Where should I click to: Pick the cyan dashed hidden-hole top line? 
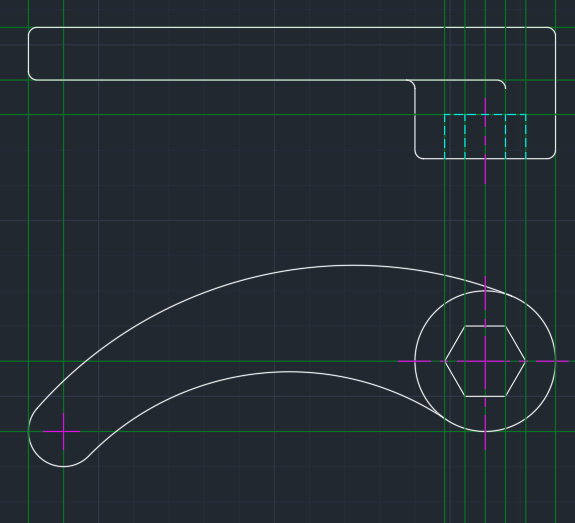click(x=485, y=114)
